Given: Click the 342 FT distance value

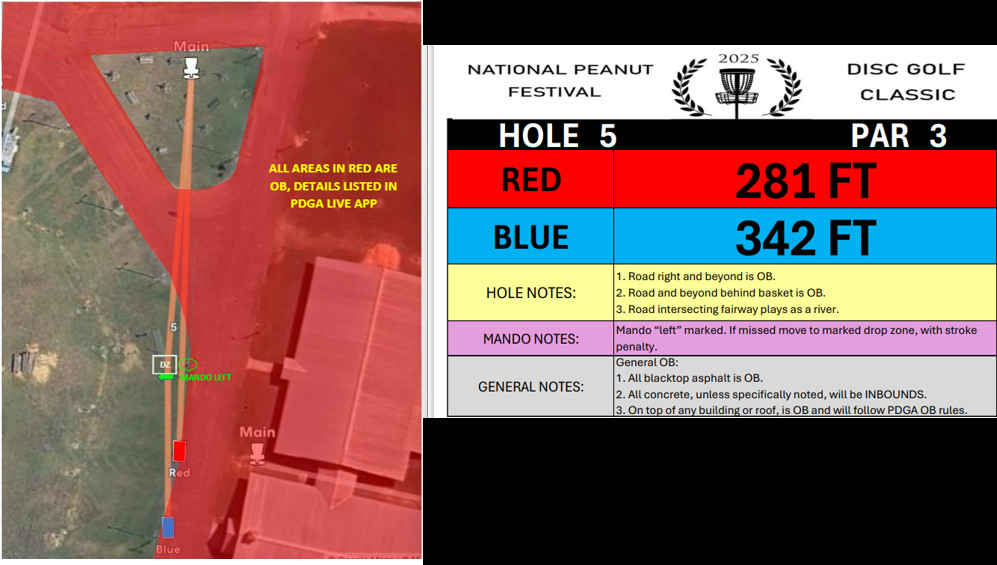Looking at the screenshot, I should click(805, 238).
